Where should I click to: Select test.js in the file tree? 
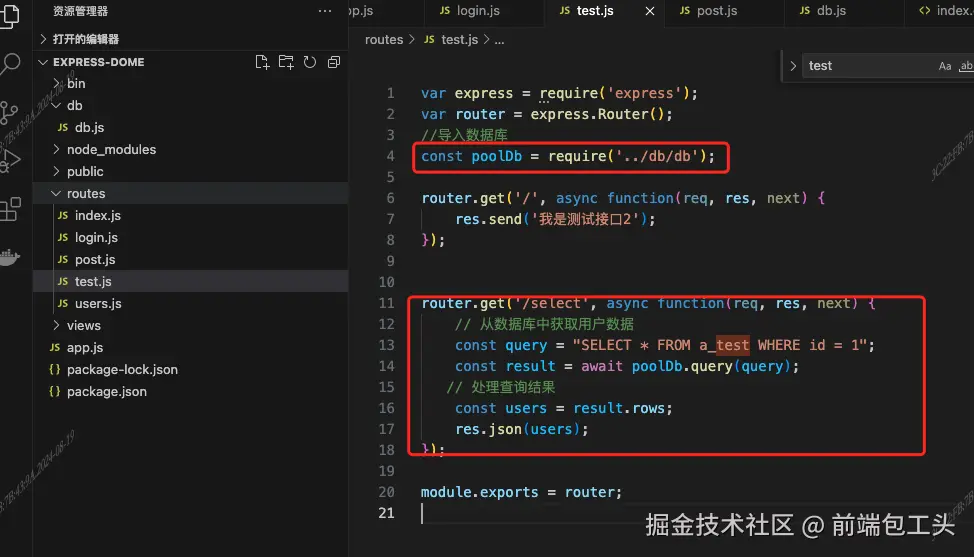coord(190,281)
